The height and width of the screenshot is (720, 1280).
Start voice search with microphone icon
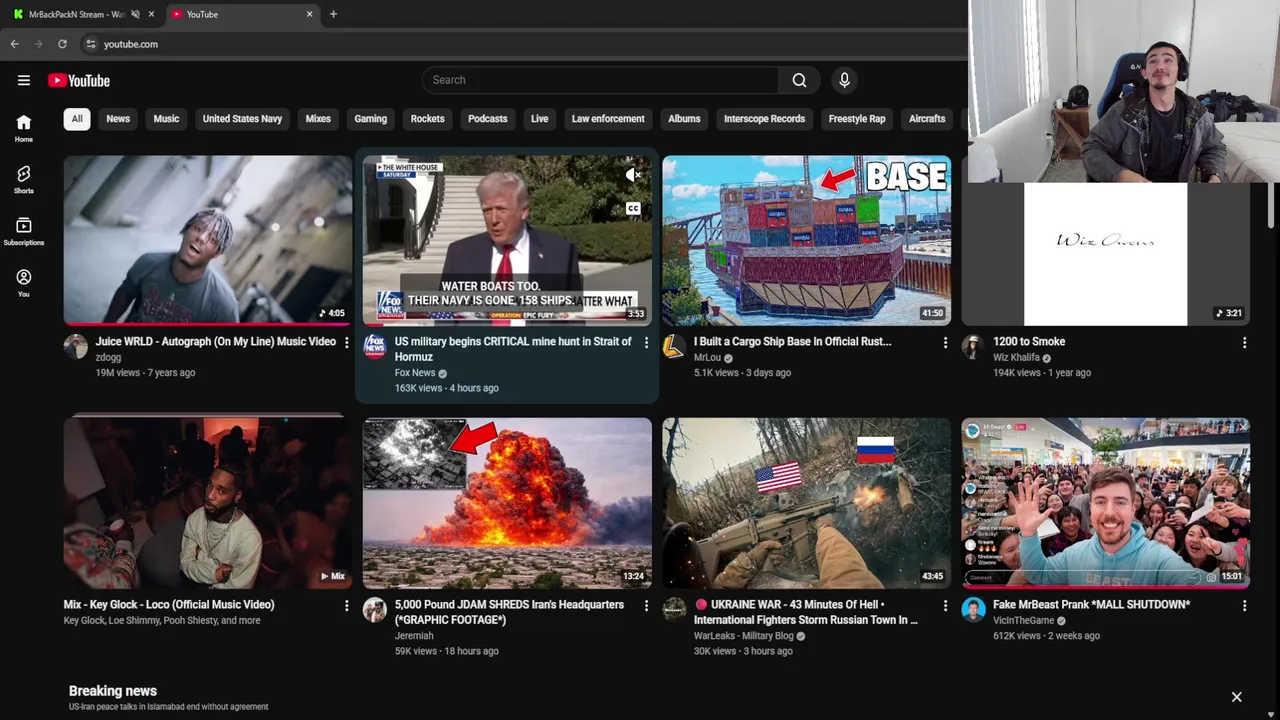[844, 80]
